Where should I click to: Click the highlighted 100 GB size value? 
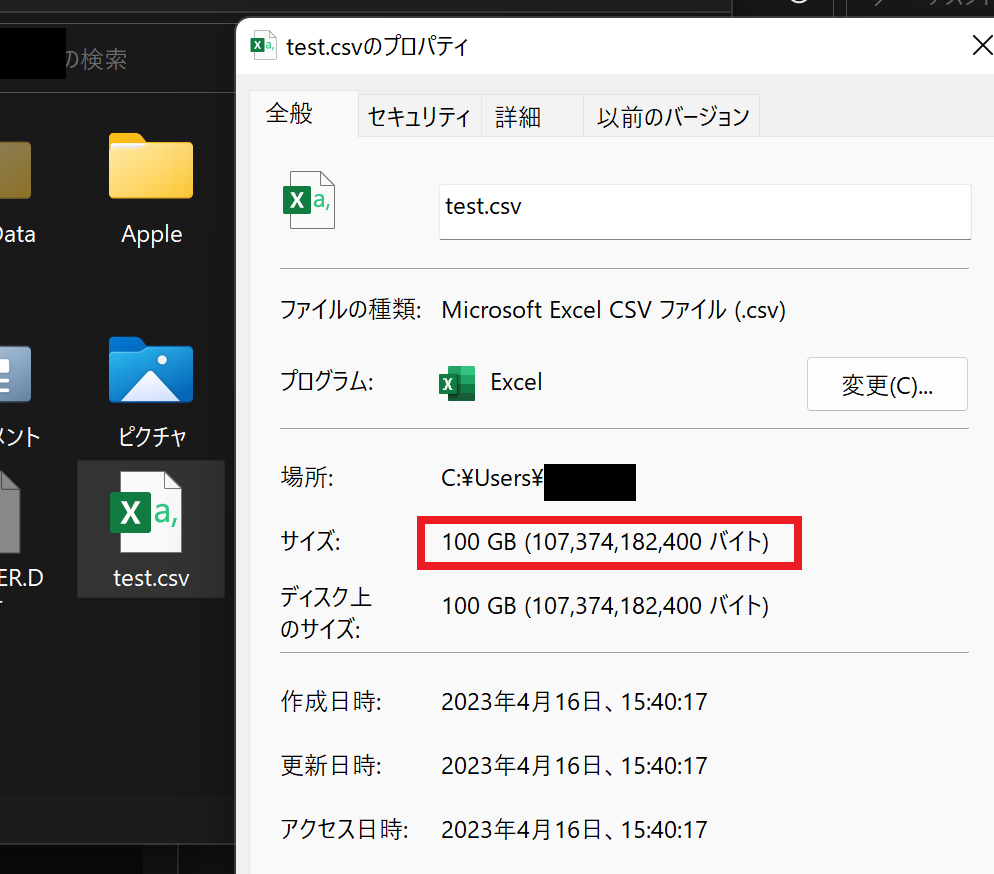point(605,542)
